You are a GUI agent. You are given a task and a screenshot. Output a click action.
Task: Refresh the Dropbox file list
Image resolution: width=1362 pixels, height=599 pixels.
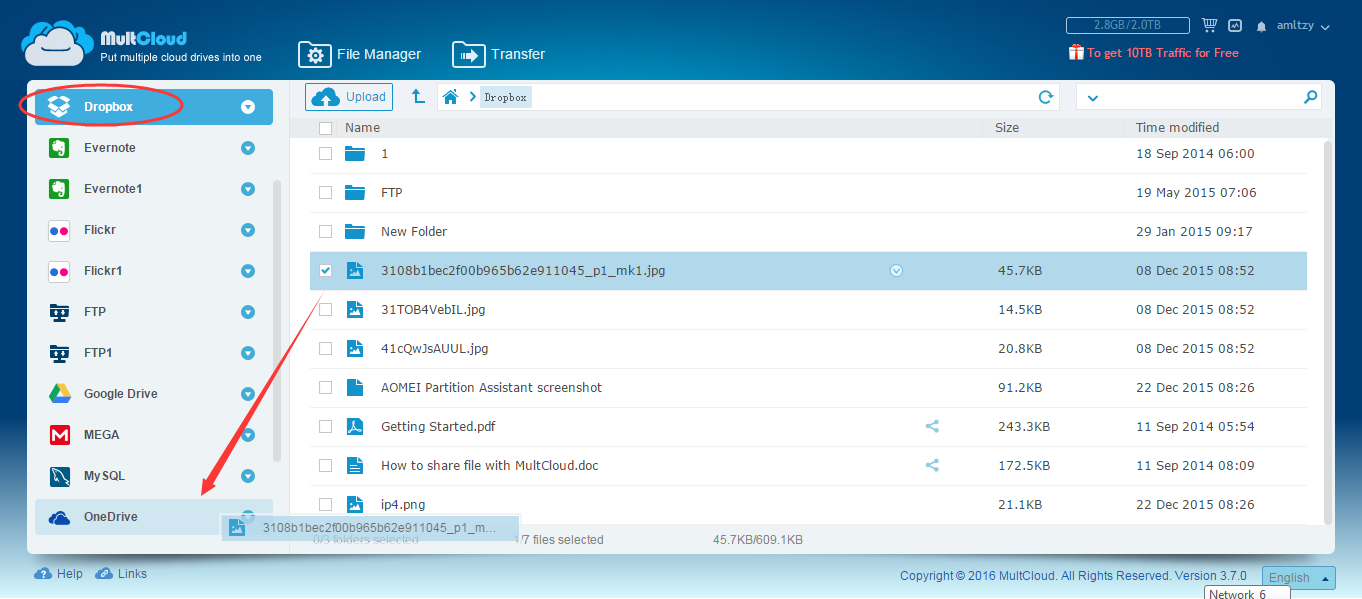point(1046,97)
